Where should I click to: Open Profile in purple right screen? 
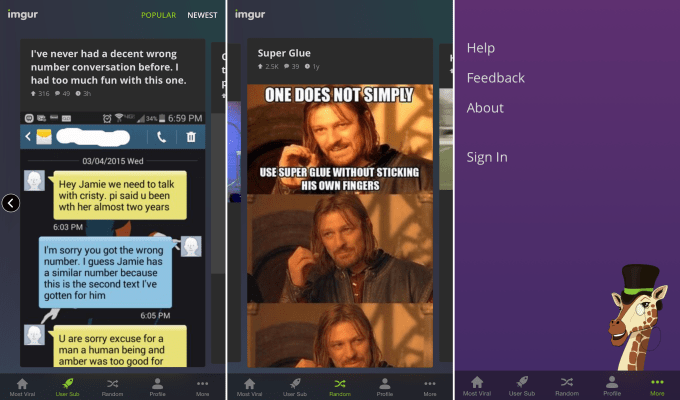[x=612, y=386]
